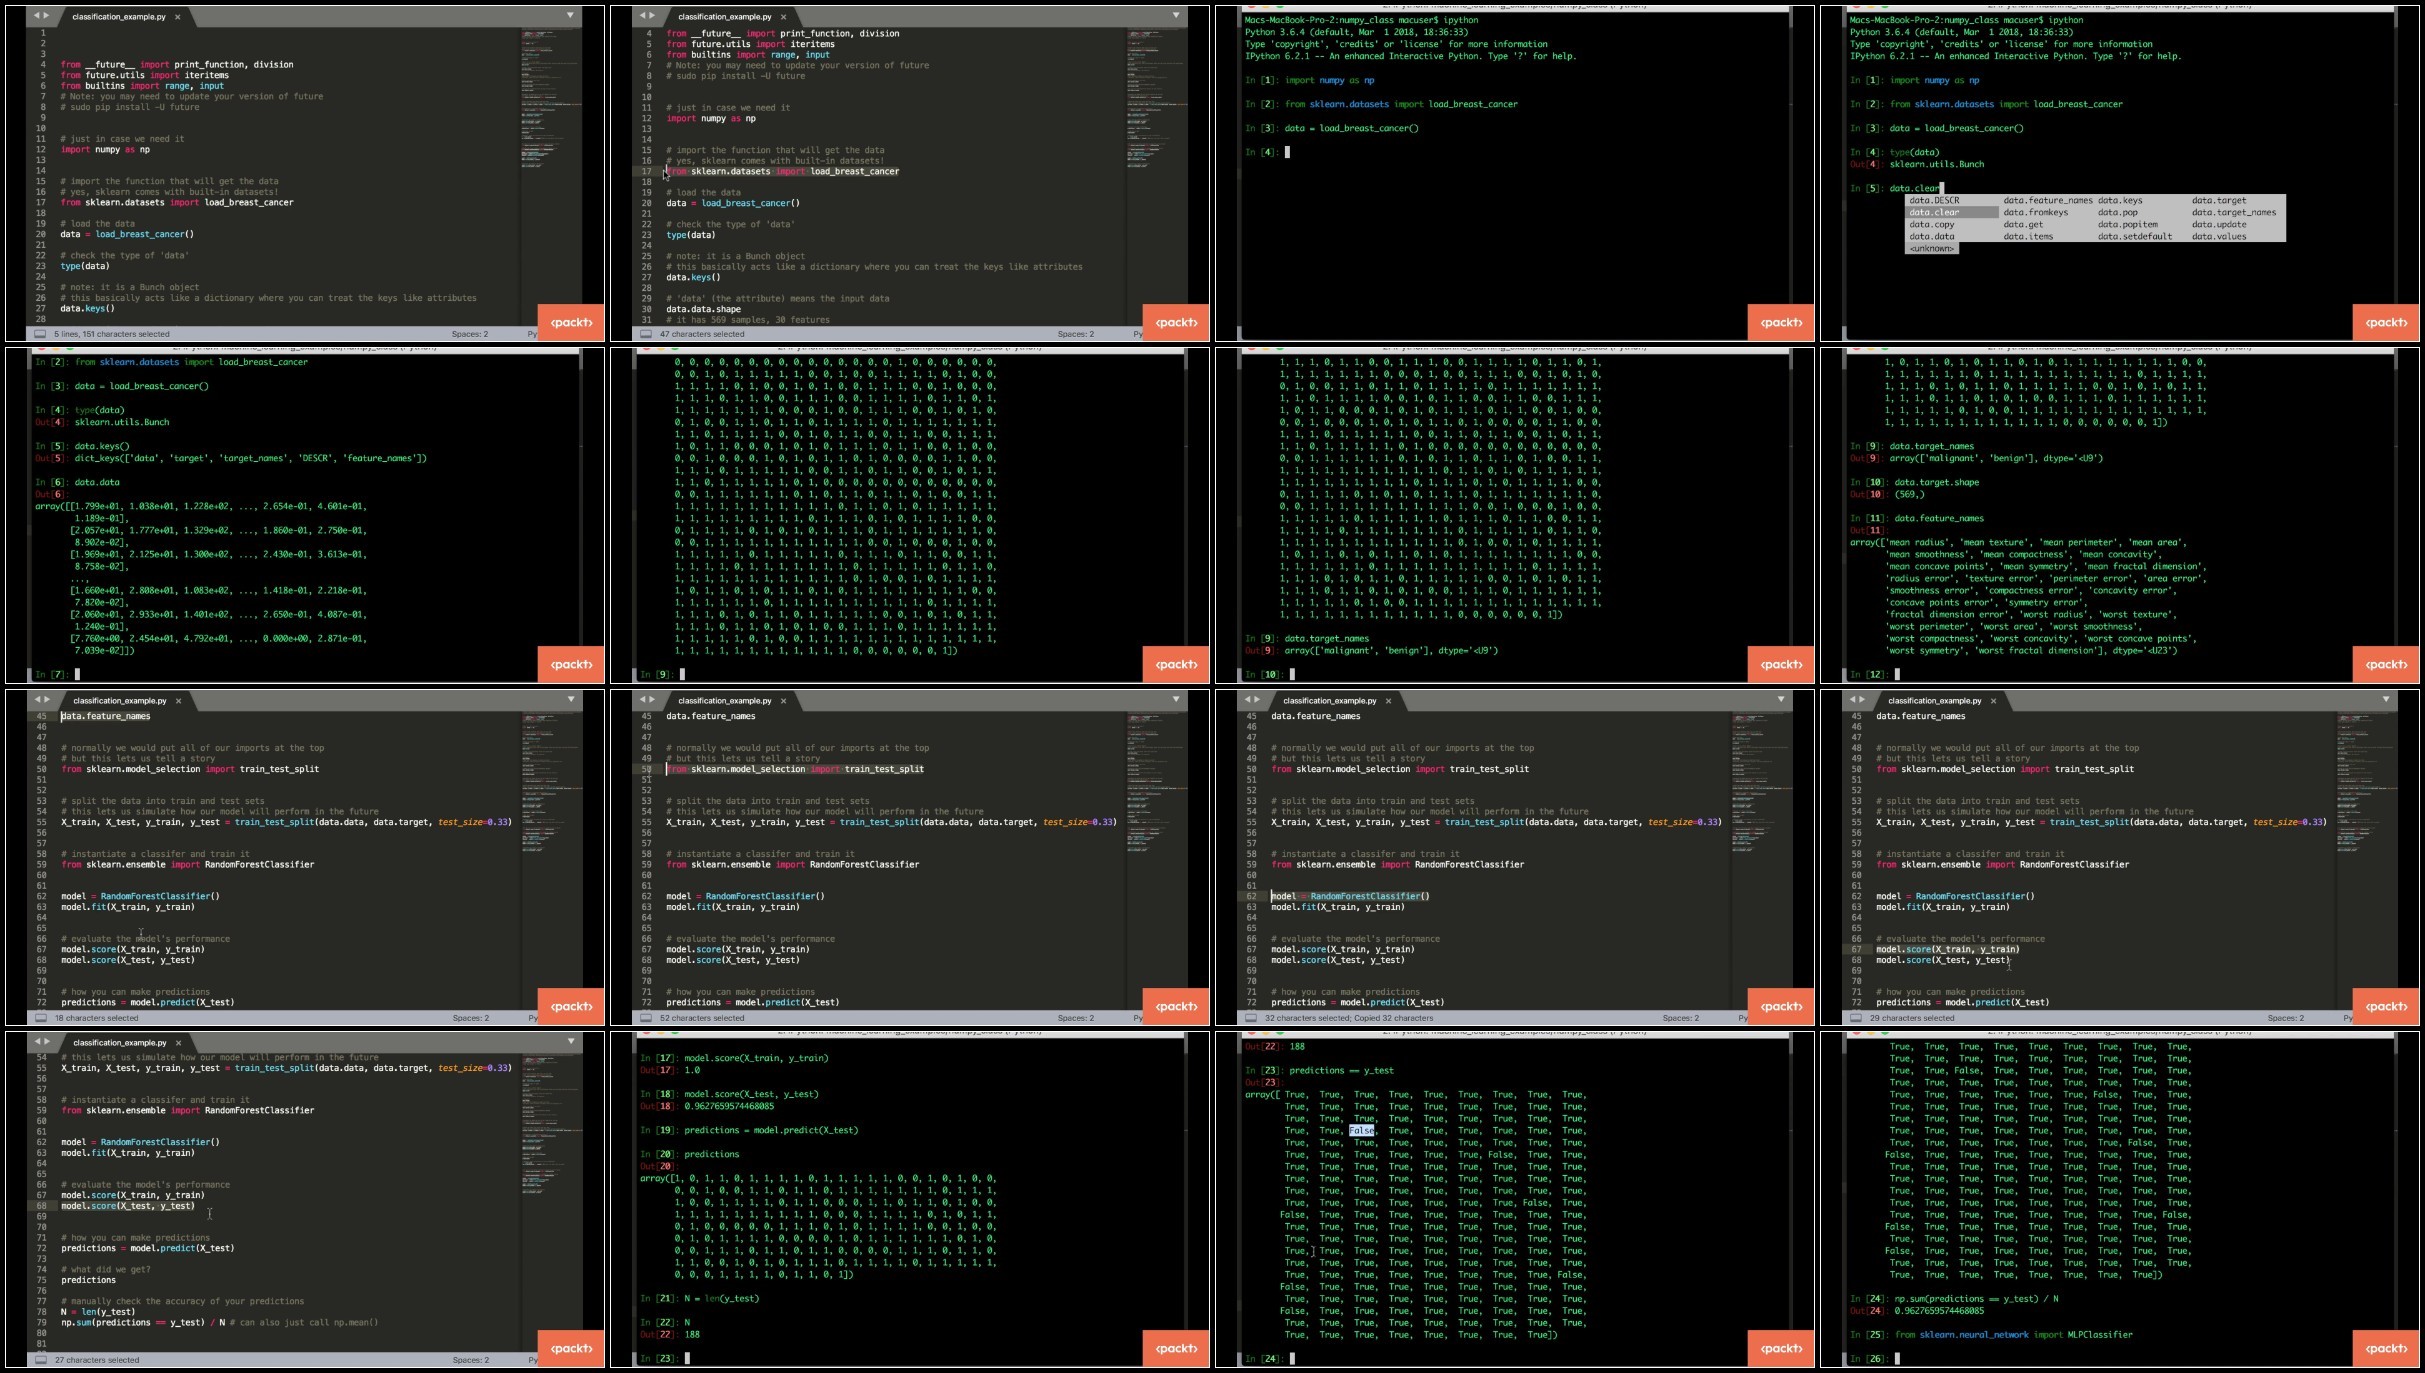Click Packt logo in frame showing data.clear autocomplete
2425x1373 pixels.
coord(2386,322)
